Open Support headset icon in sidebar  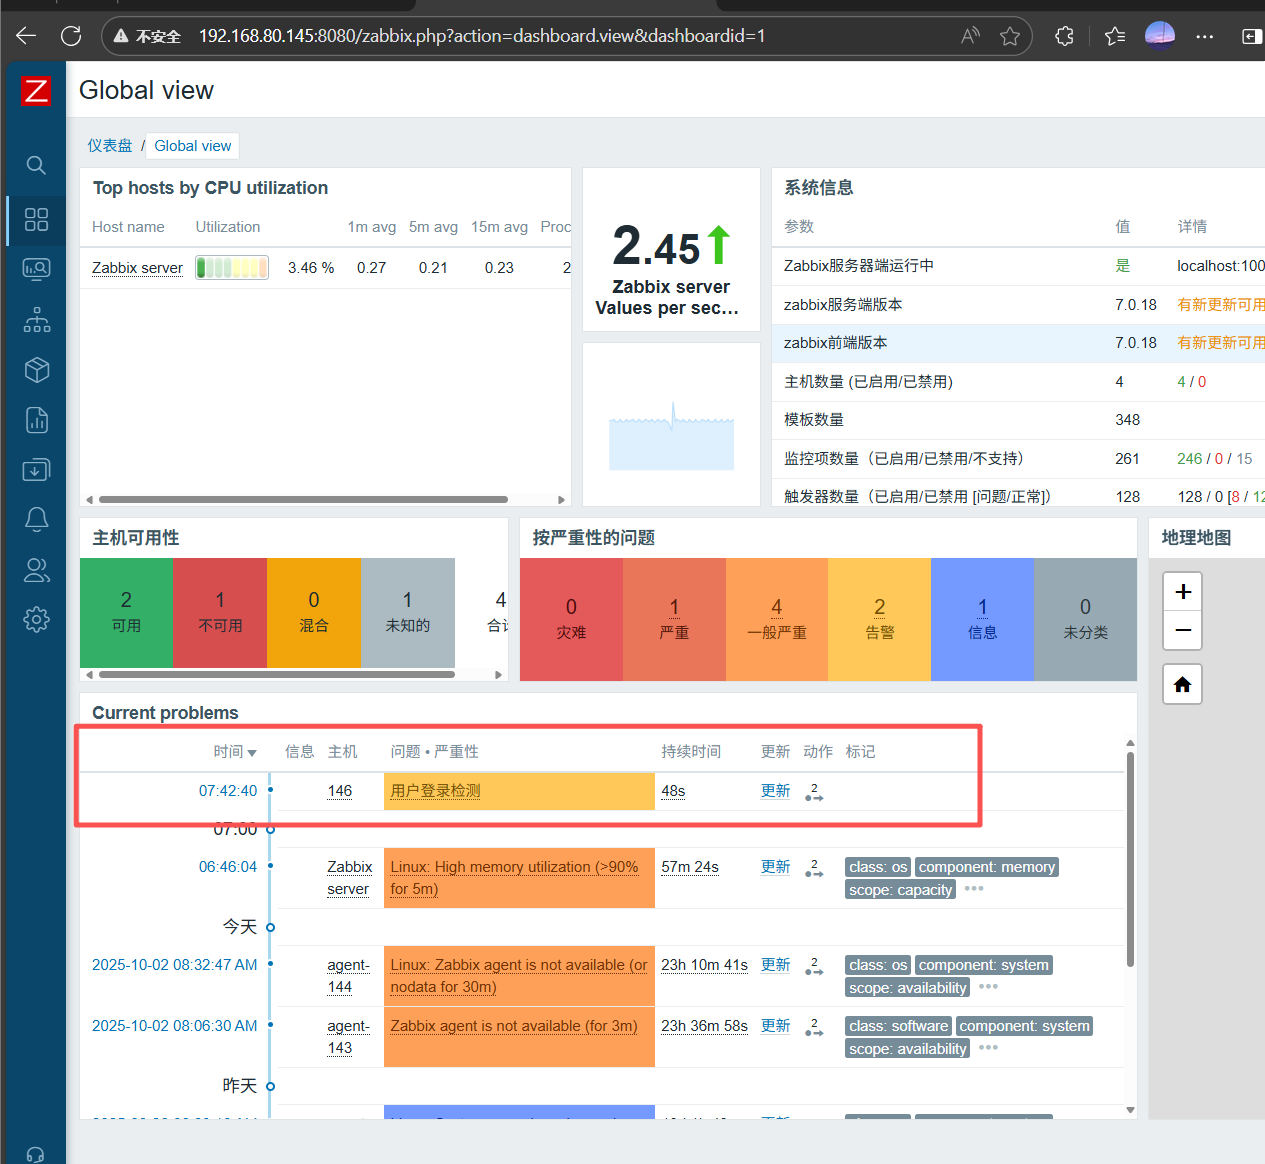(36, 1155)
